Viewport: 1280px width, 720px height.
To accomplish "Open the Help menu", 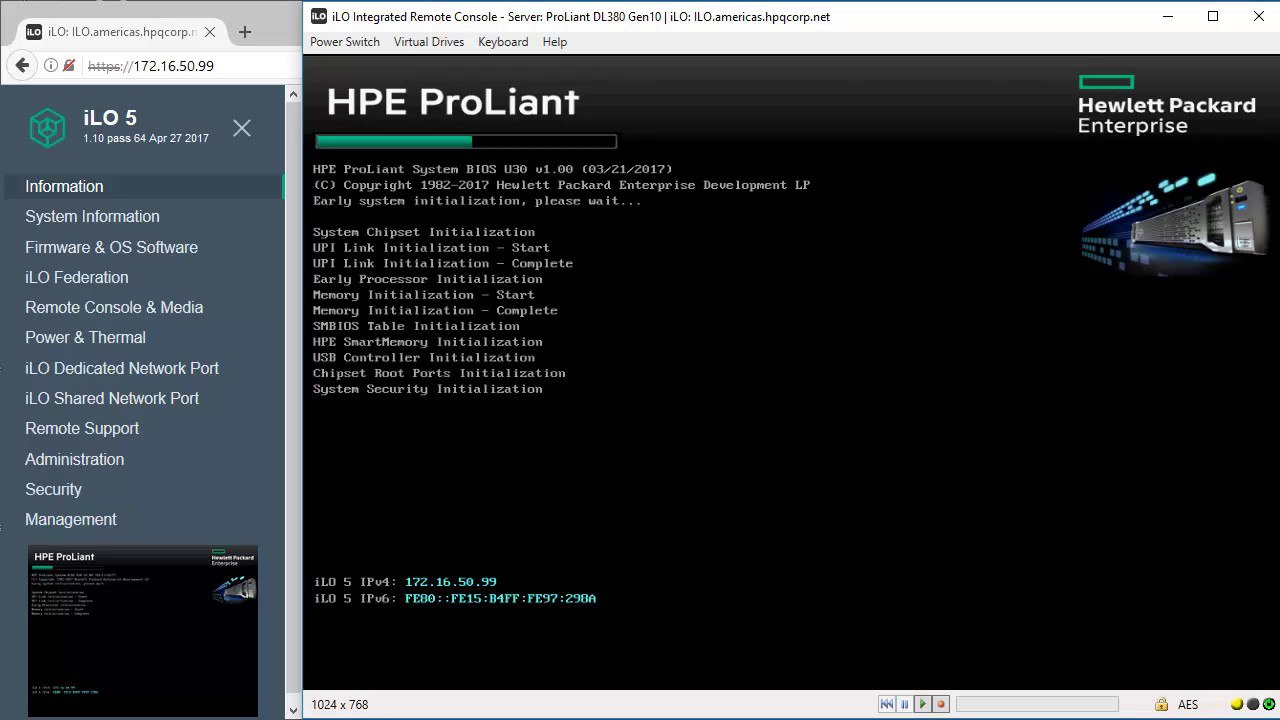I will click(555, 42).
